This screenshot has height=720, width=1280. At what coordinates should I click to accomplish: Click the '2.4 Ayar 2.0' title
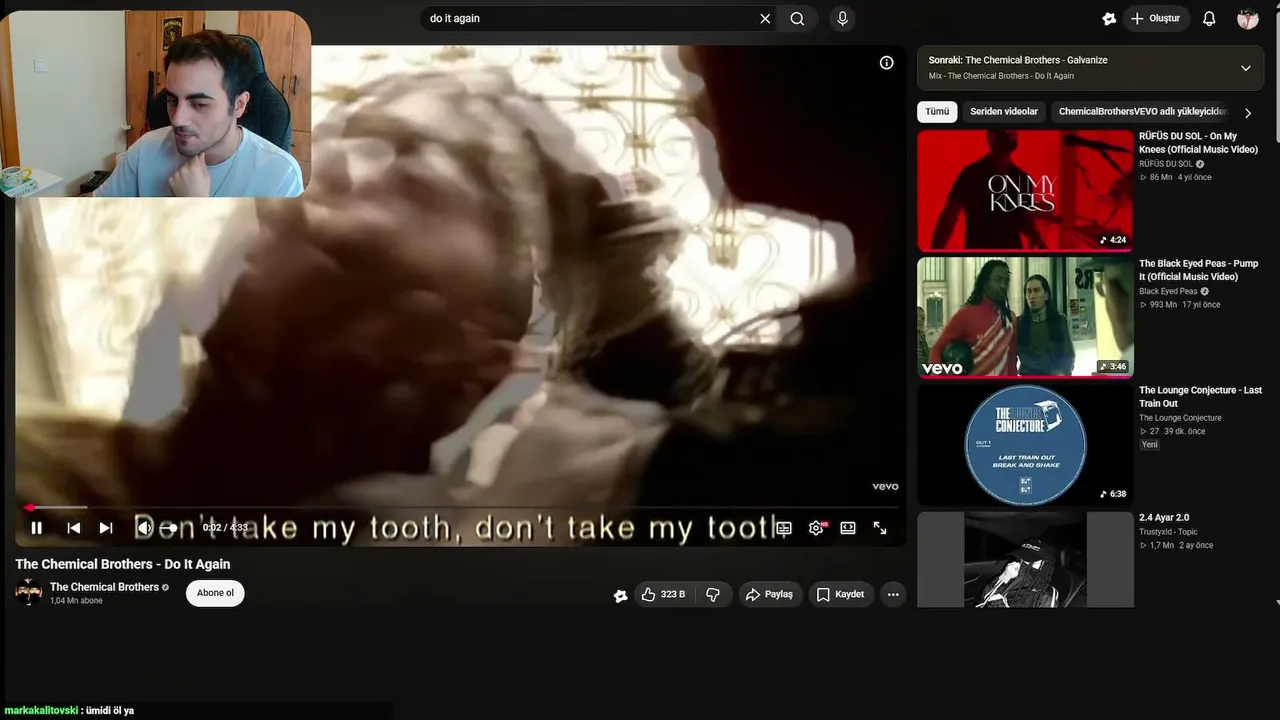point(1164,518)
